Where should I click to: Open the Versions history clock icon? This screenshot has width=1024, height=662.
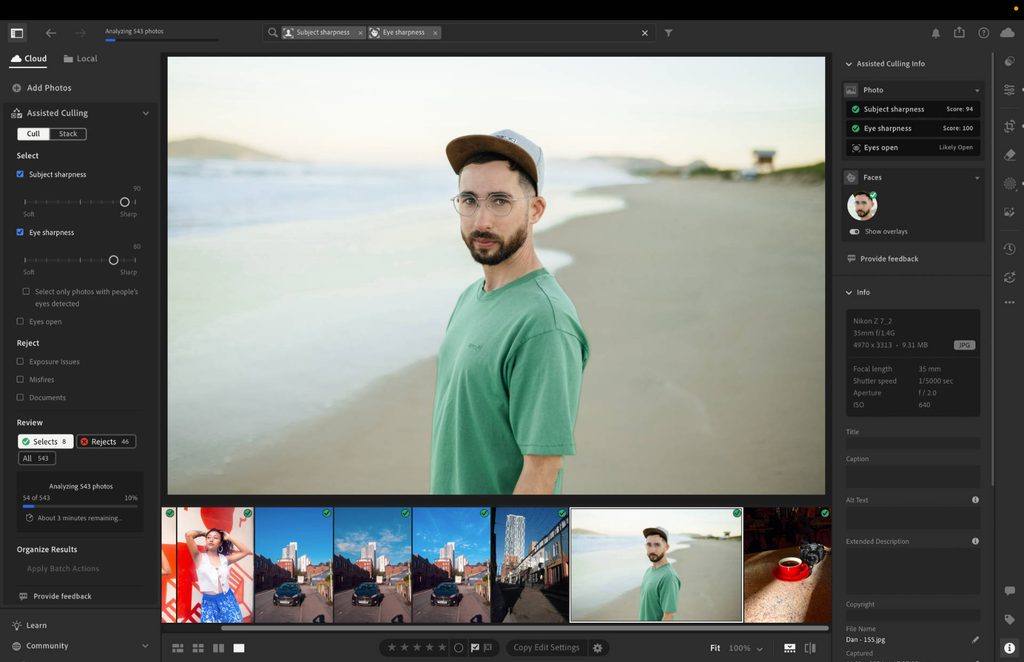tap(1010, 249)
